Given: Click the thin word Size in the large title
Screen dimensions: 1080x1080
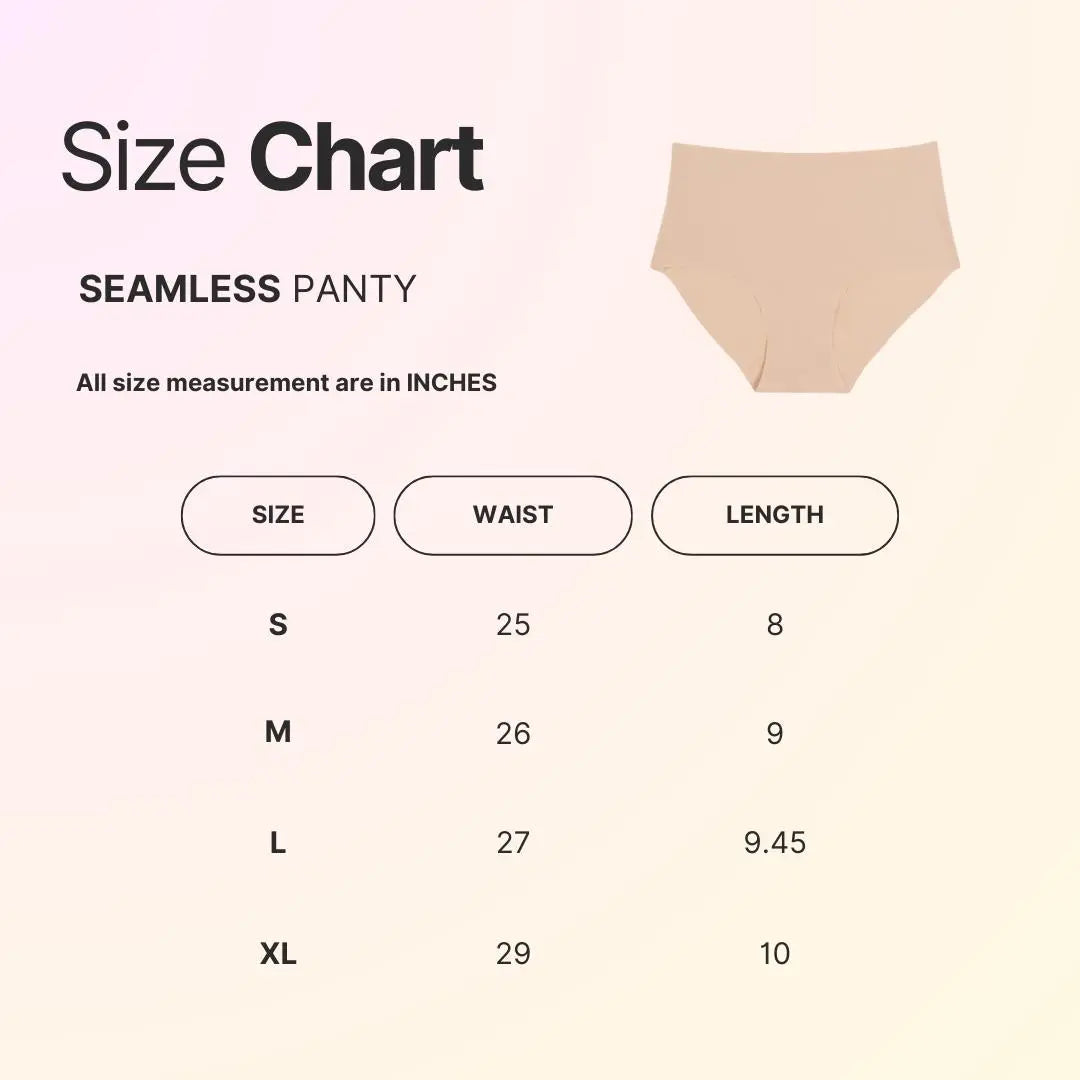Looking at the screenshot, I should click(143, 158).
